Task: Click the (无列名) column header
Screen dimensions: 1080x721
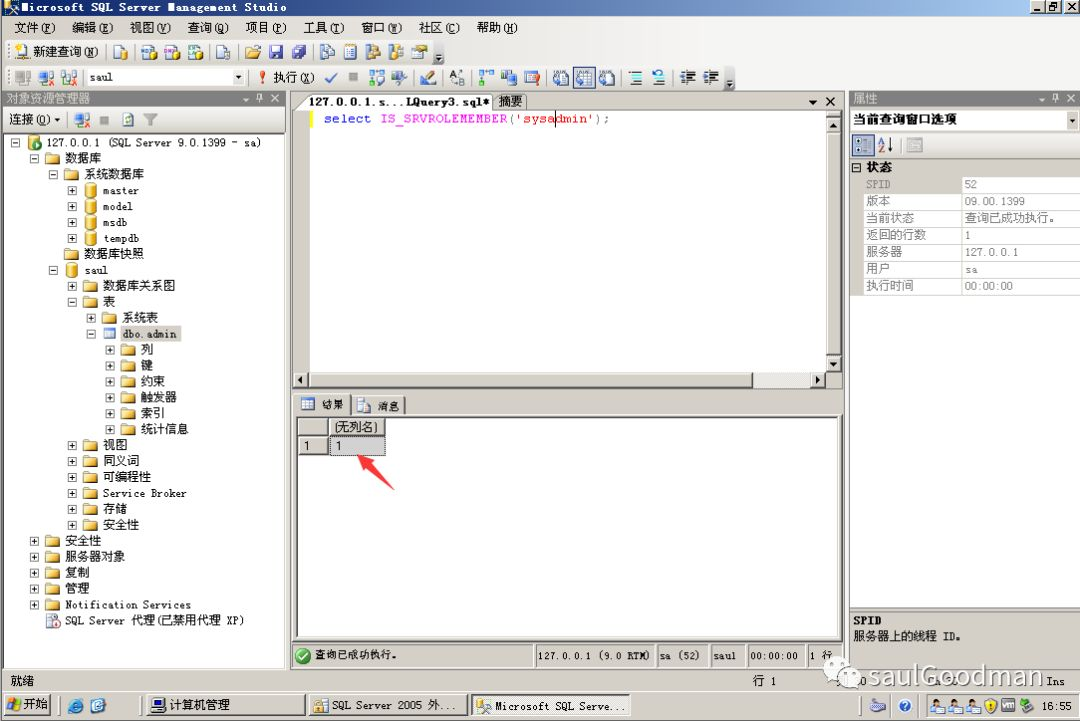Action: coord(357,427)
